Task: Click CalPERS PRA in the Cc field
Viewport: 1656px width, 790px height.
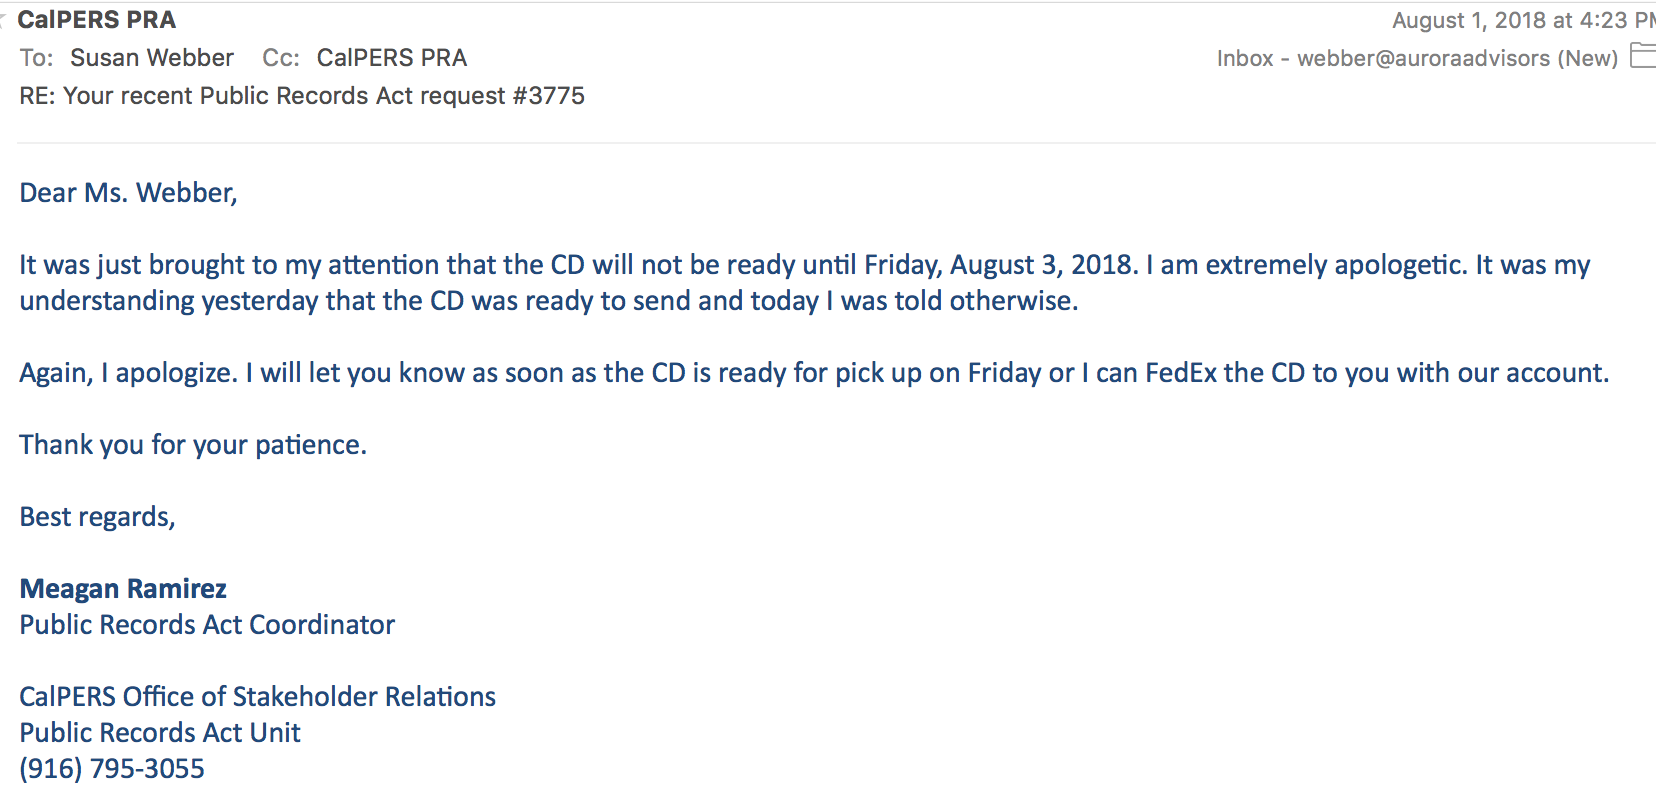Action: [392, 58]
